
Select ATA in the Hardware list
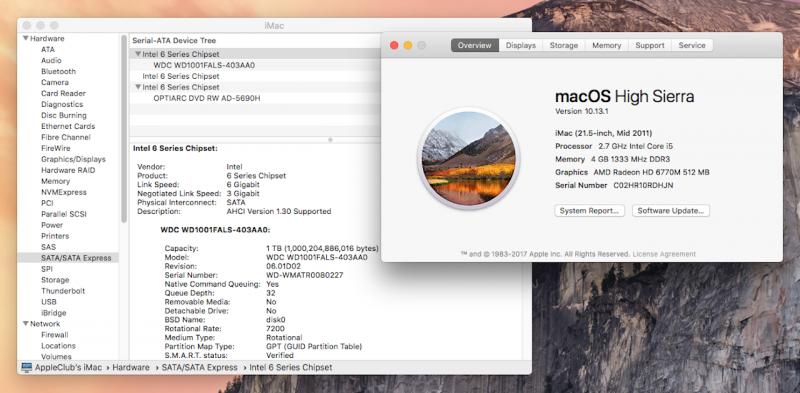[48, 50]
